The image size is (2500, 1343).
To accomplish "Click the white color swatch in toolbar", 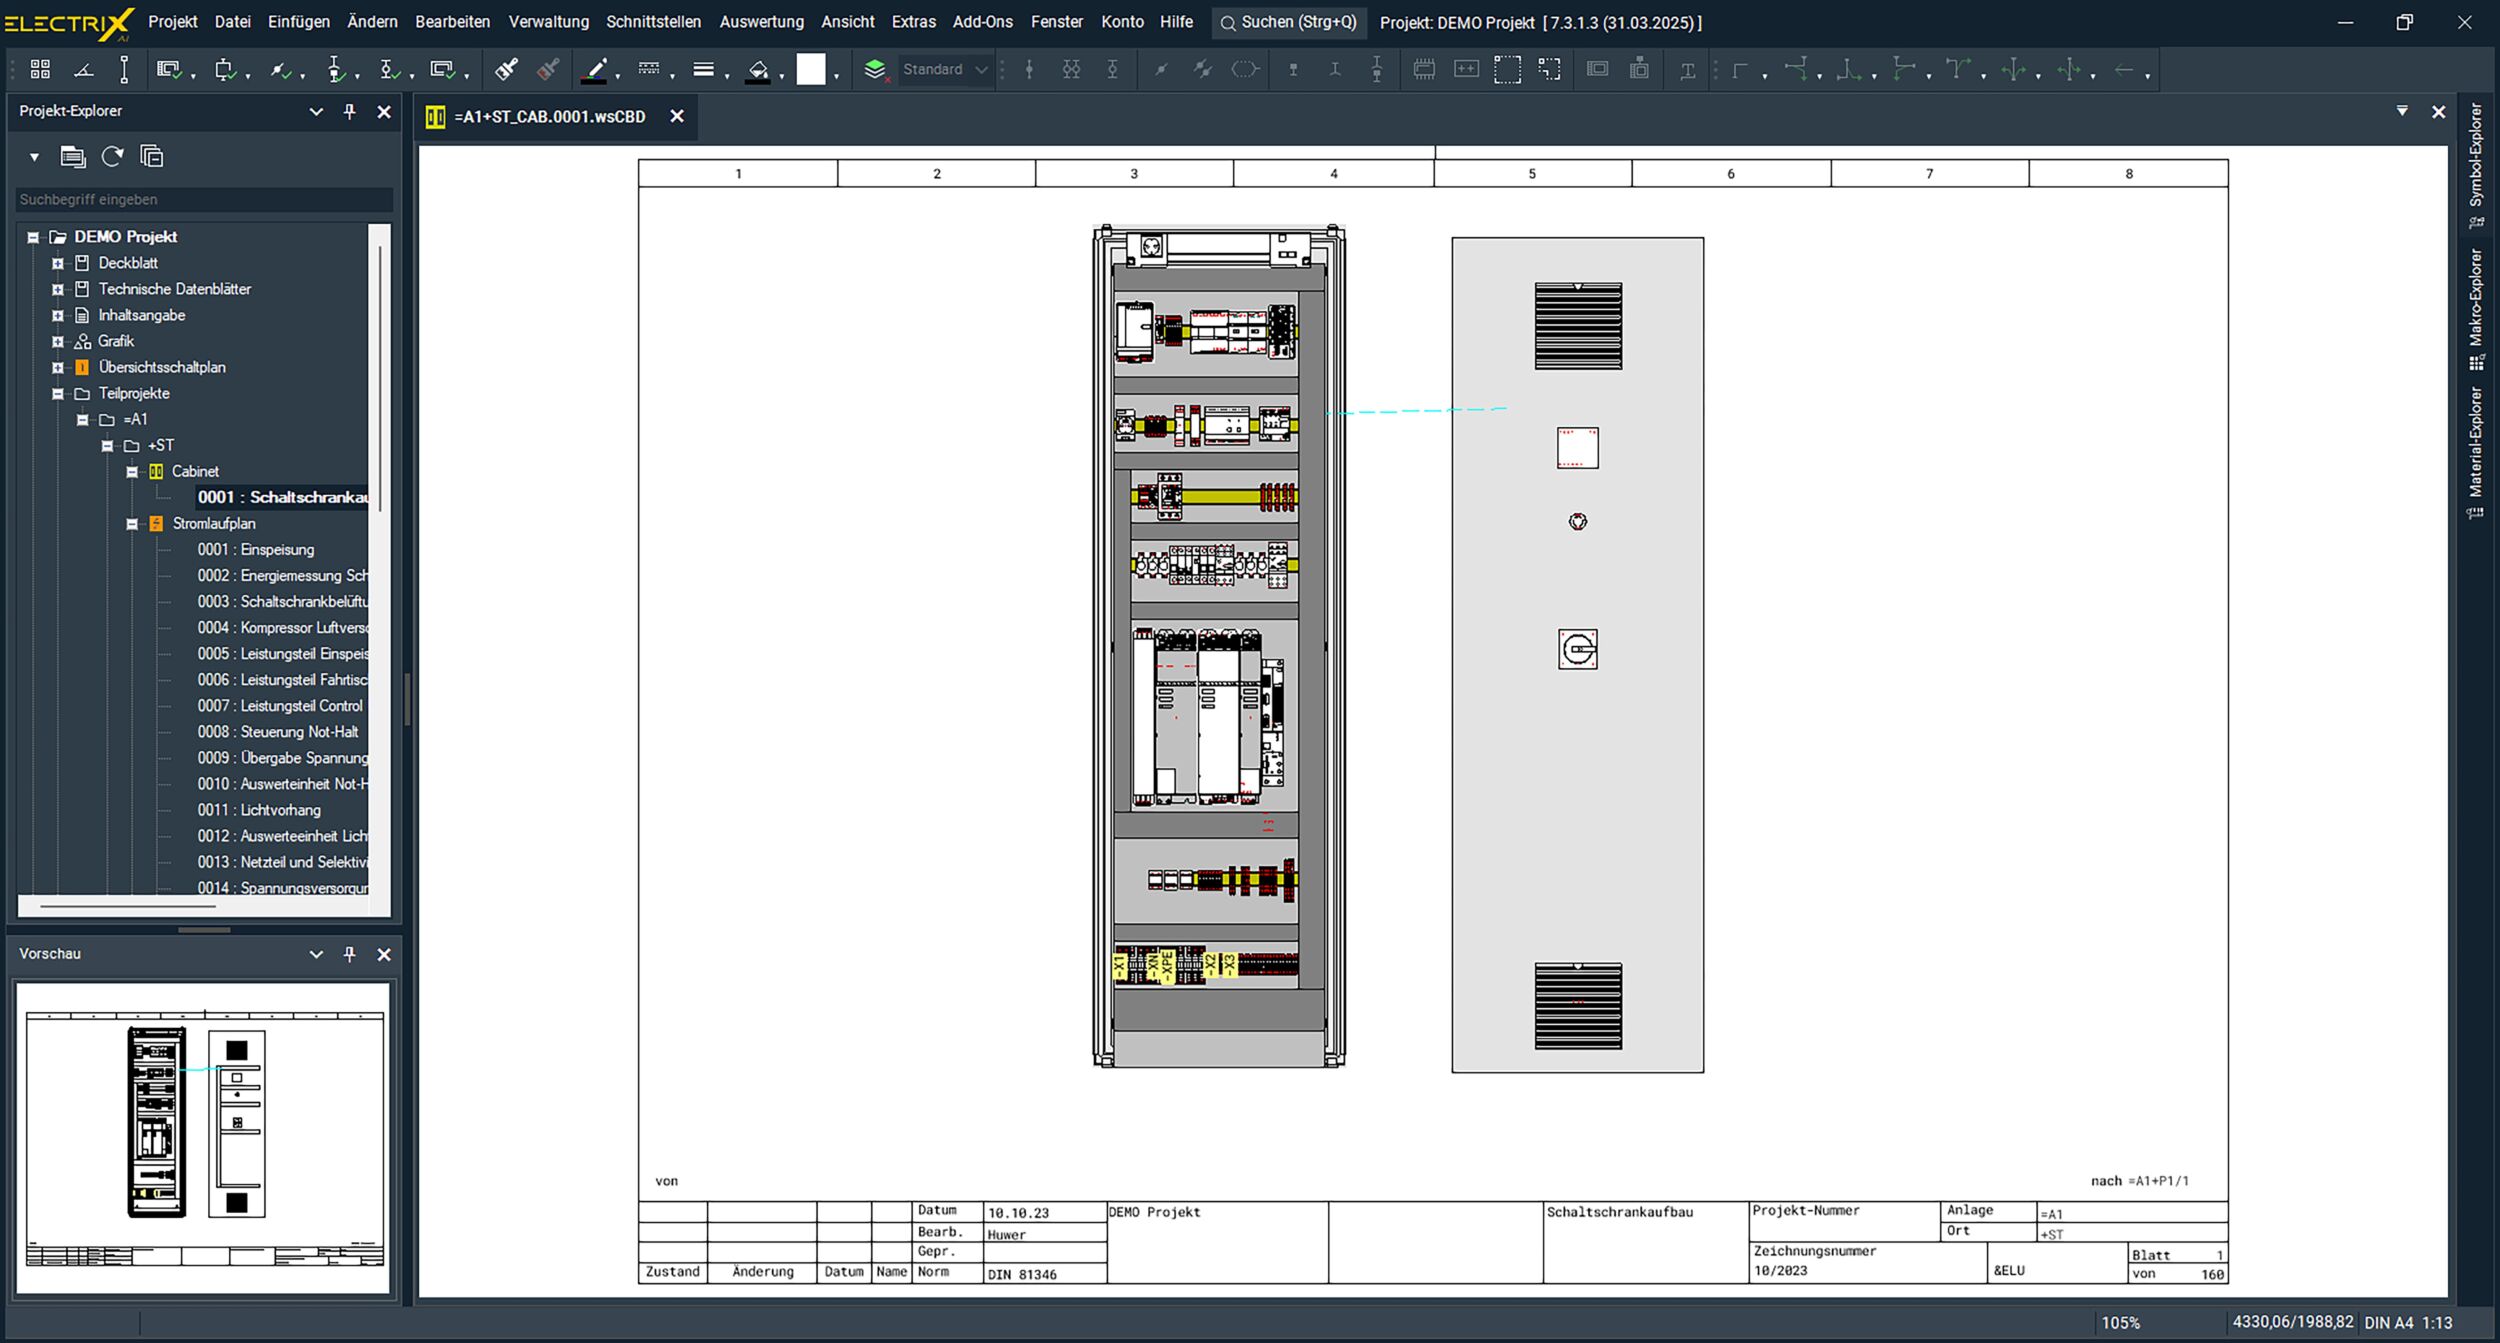I will point(811,69).
